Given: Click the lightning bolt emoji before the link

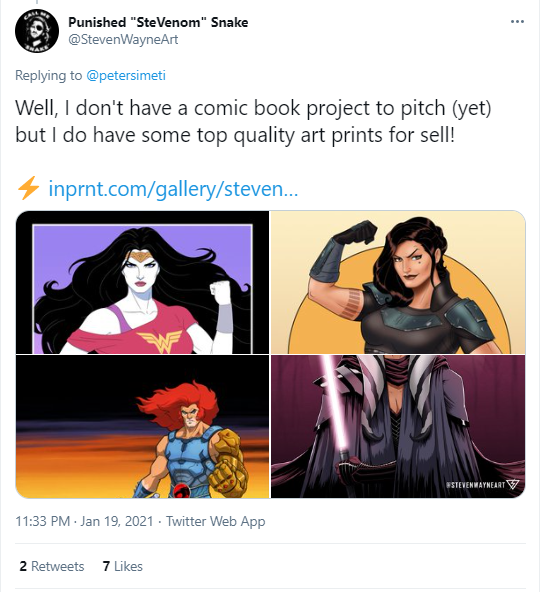Looking at the screenshot, I should tap(28, 188).
